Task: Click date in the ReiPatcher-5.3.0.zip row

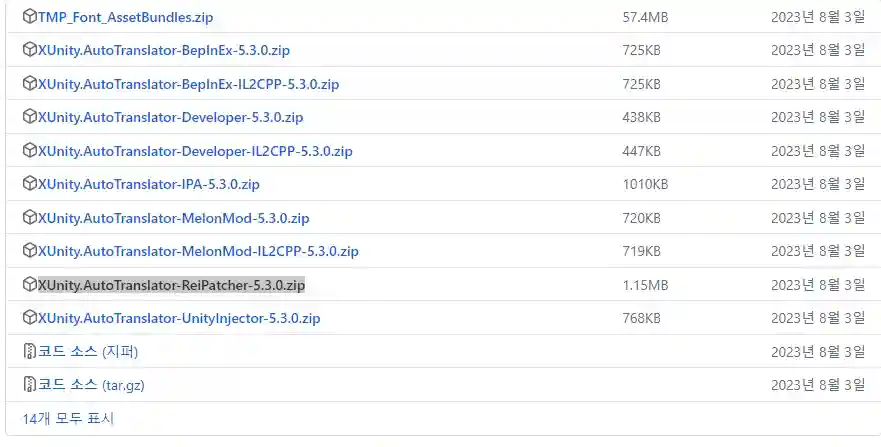Action: [x=818, y=285]
